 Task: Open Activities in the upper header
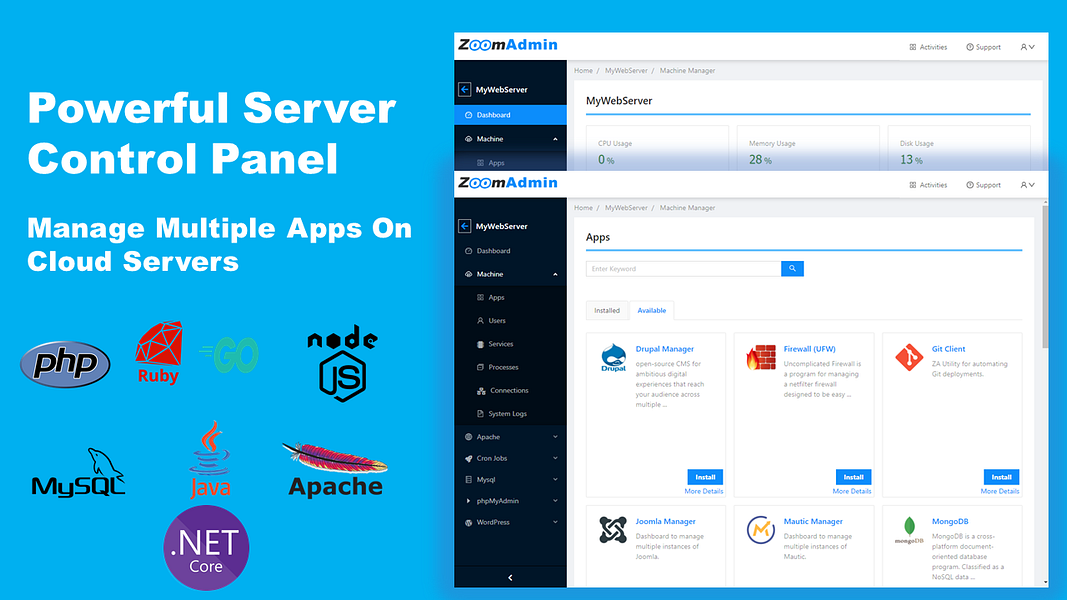[928, 48]
